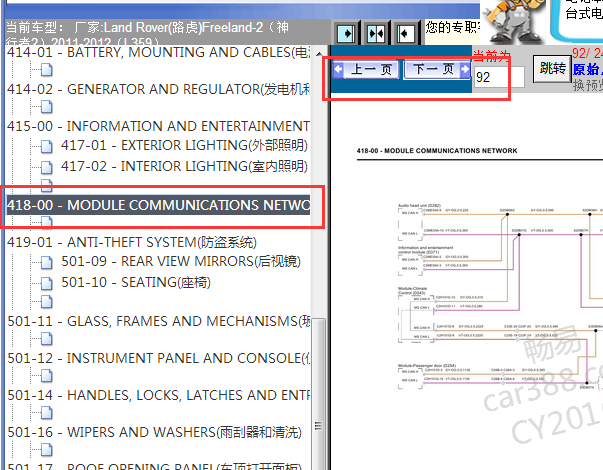Open 501-10 SEATING entry

[x=136, y=282]
